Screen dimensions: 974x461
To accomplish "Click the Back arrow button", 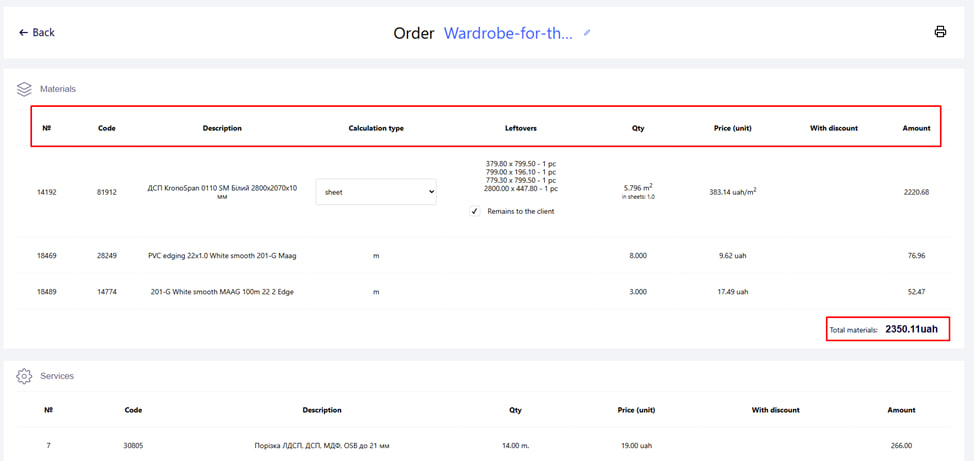I will [x=36, y=33].
